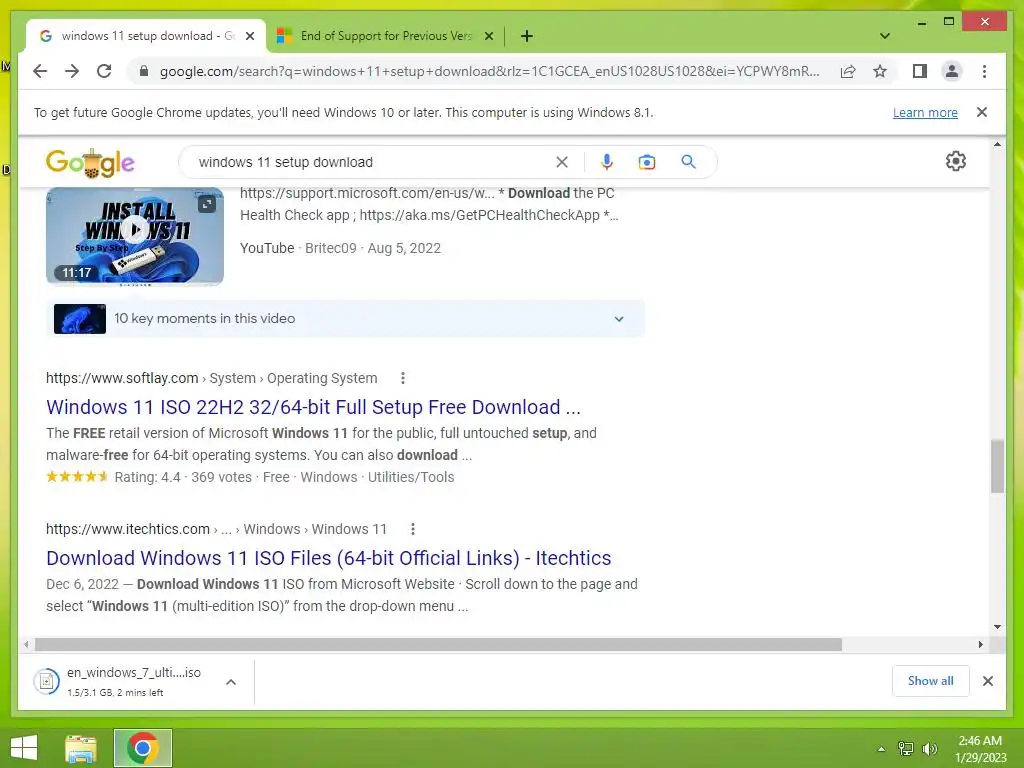1024x768 pixels.
Task: Click Rating: 4.4 · 369 votes text
Action: [x=183, y=477]
